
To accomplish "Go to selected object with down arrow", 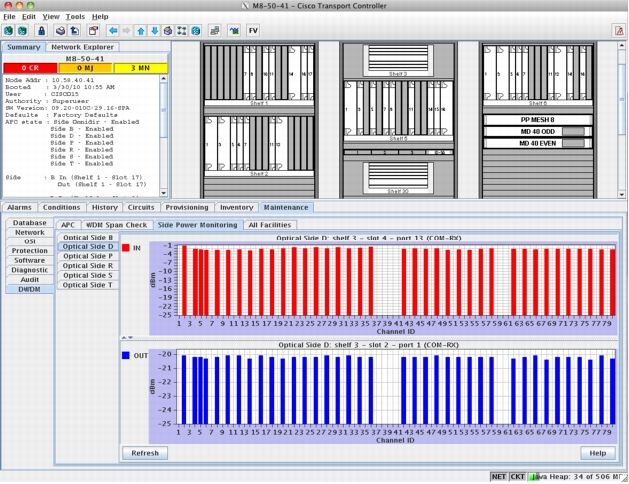I will tap(154, 30).
